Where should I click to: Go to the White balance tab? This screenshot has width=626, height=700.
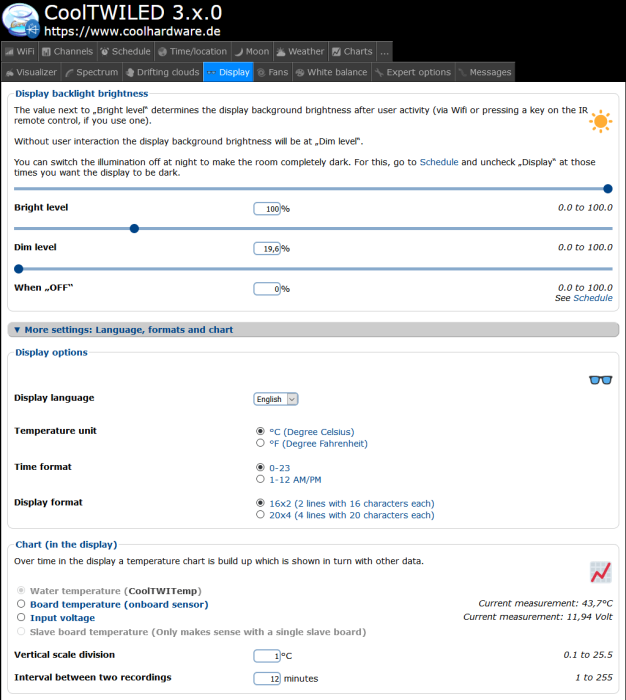[331, 72]
